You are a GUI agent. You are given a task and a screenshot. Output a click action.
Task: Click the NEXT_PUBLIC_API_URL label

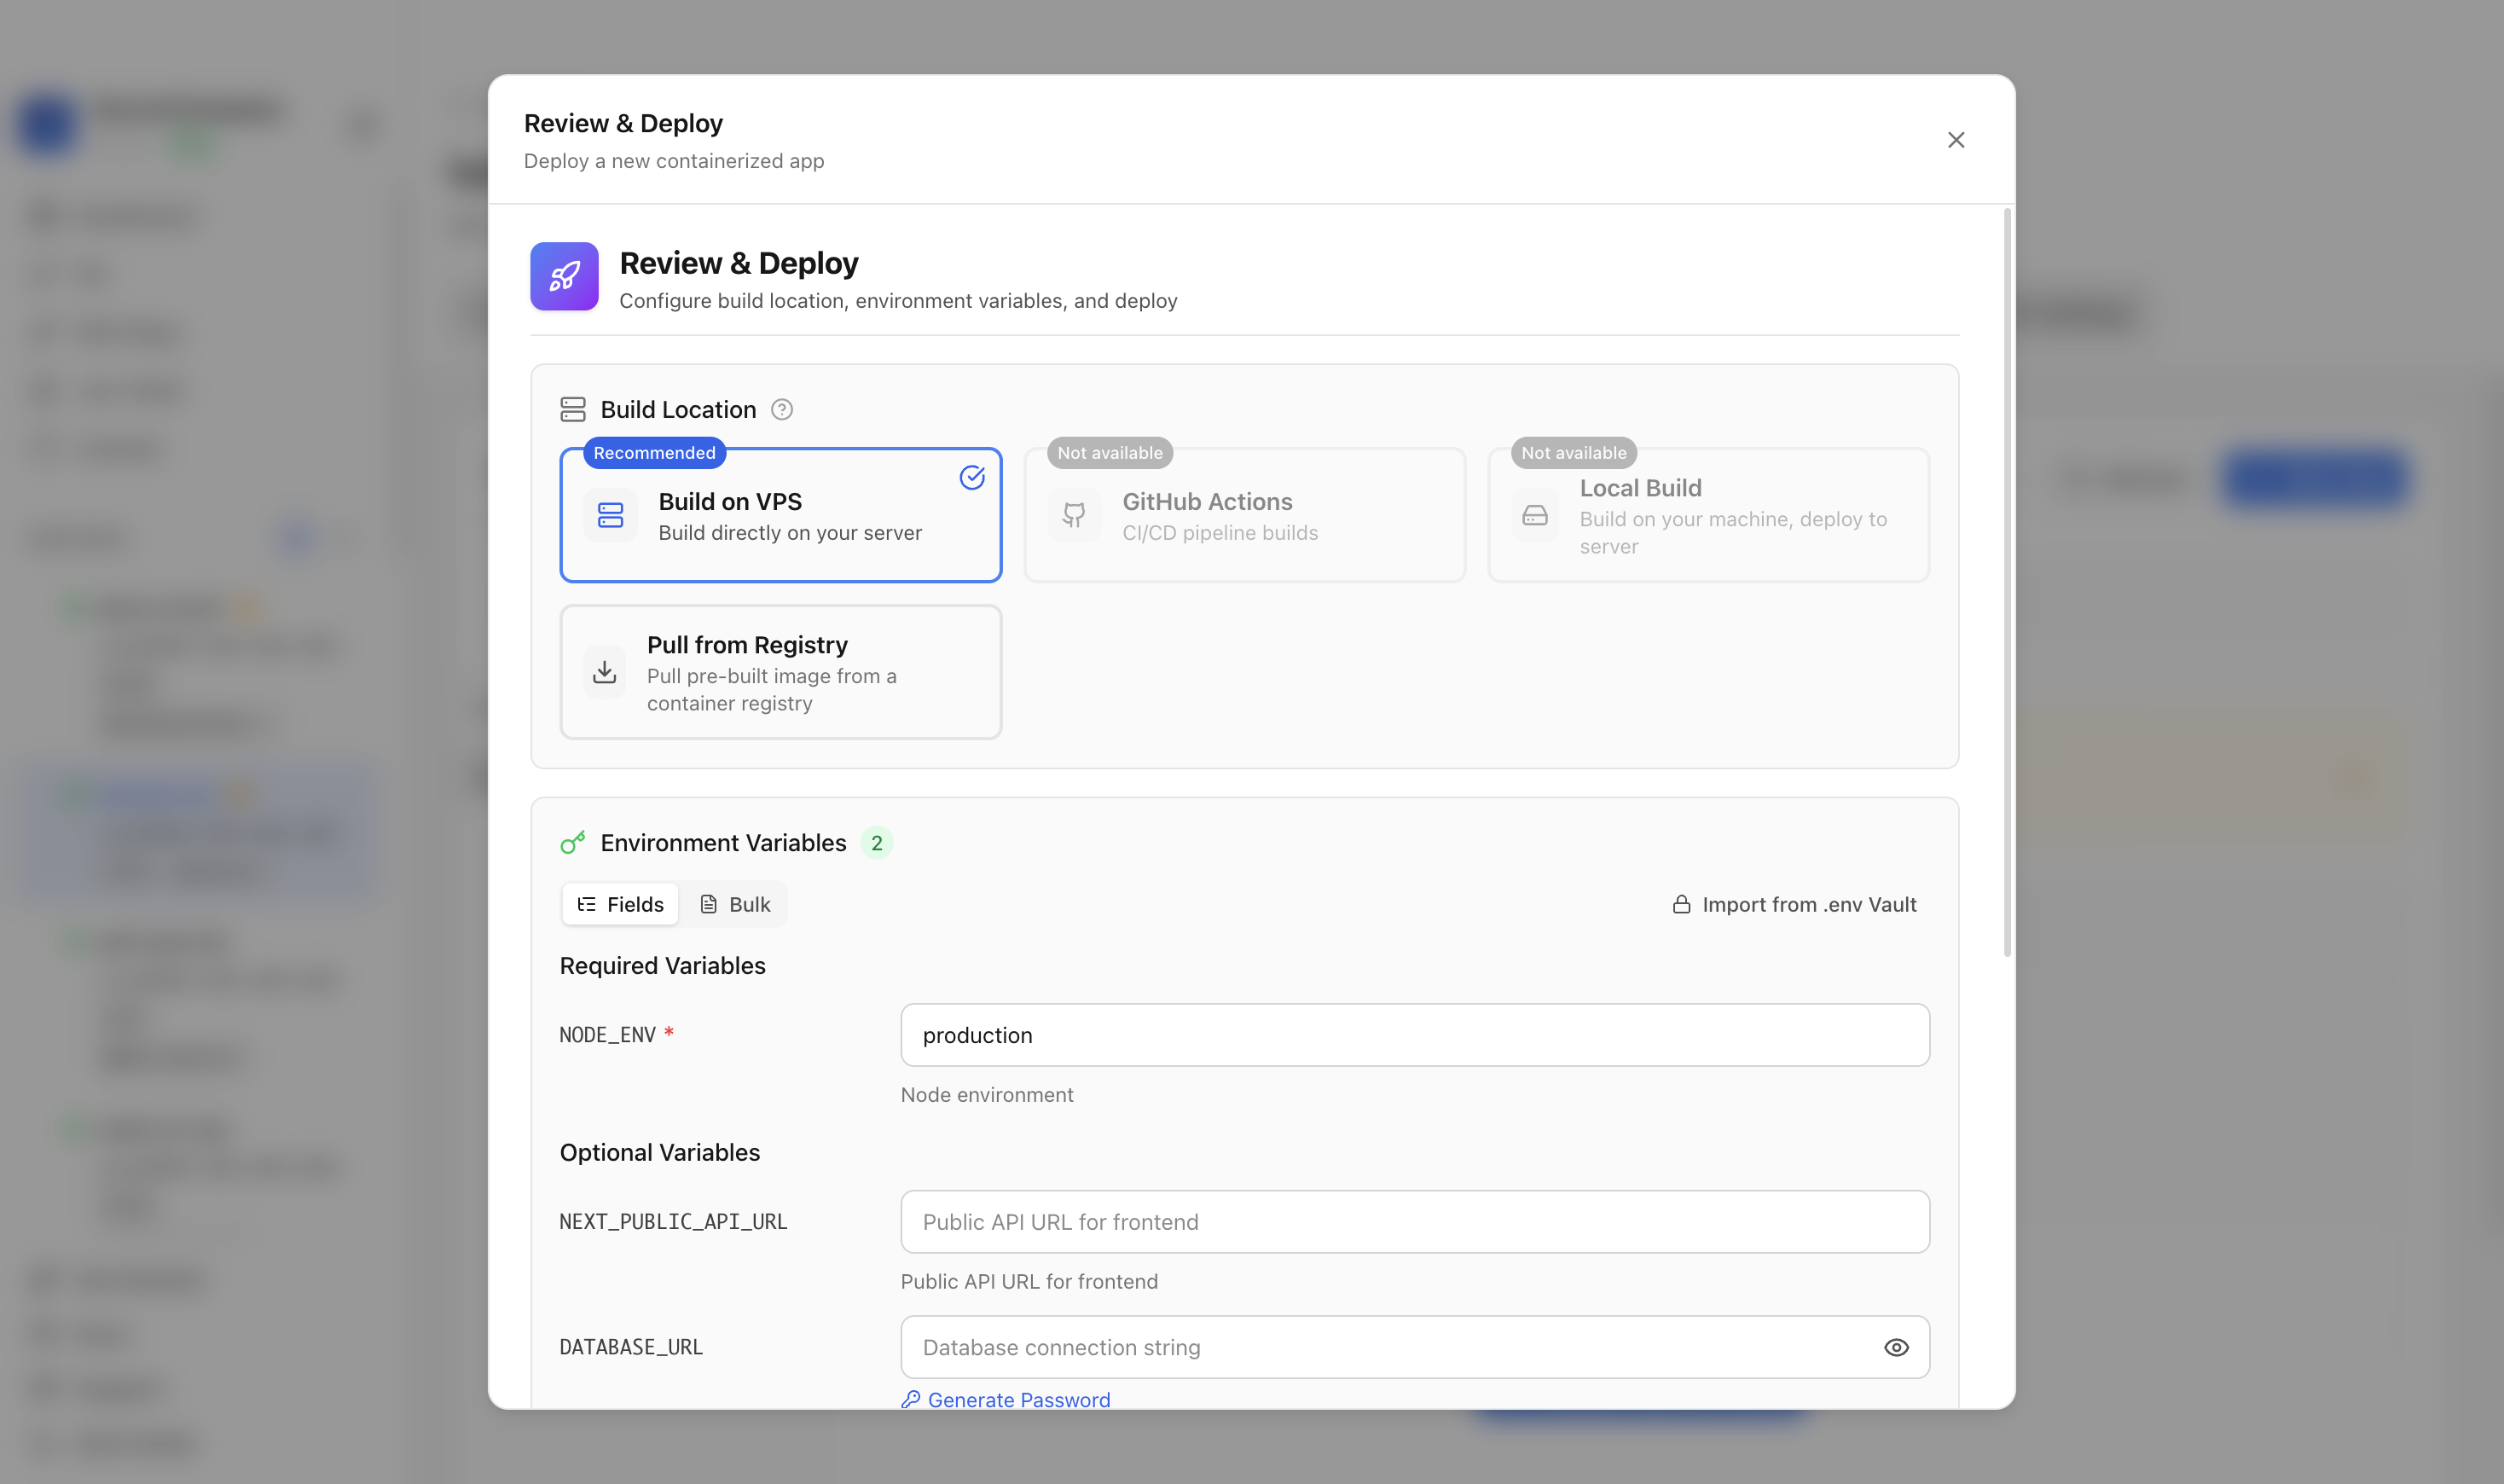tap(673, 1222)
